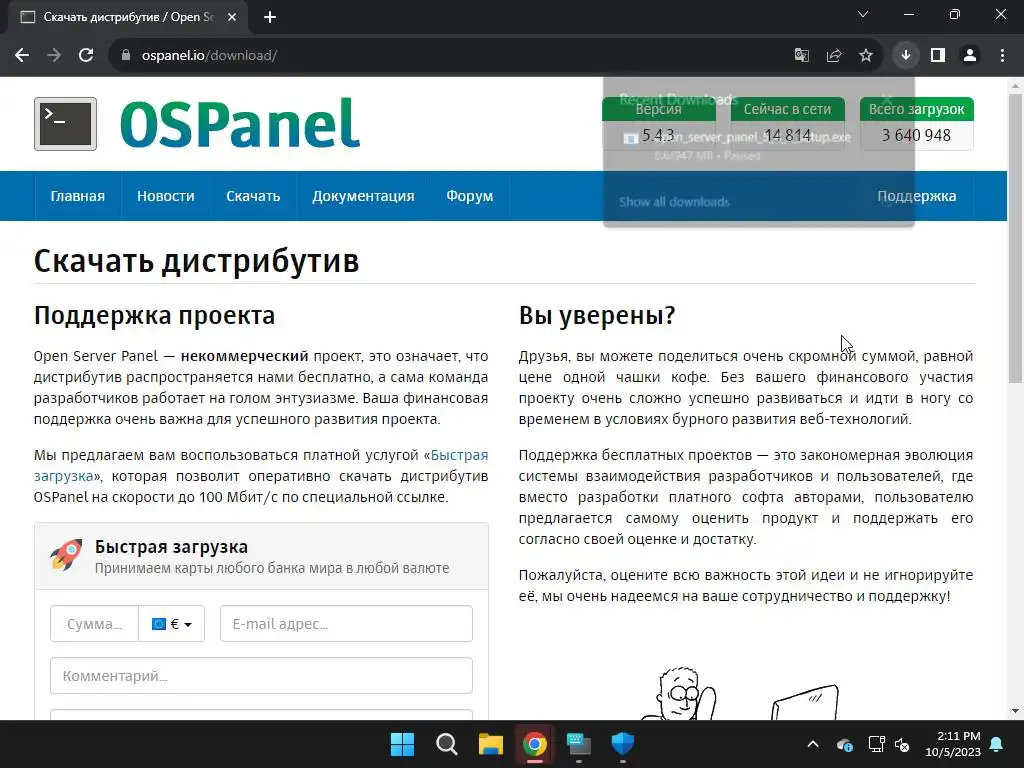The height and width of the screenshot is (768, 1024).
Task: Open the monitor app in taskbar
Action: point(579,744)
